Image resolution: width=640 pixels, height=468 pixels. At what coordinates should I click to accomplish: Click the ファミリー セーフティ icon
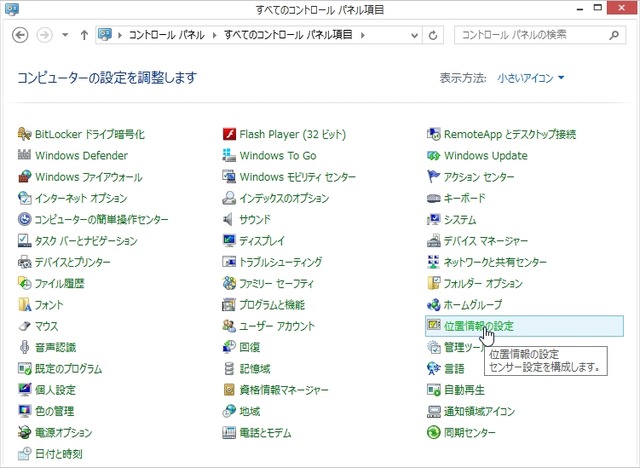[x=229, y=283]
